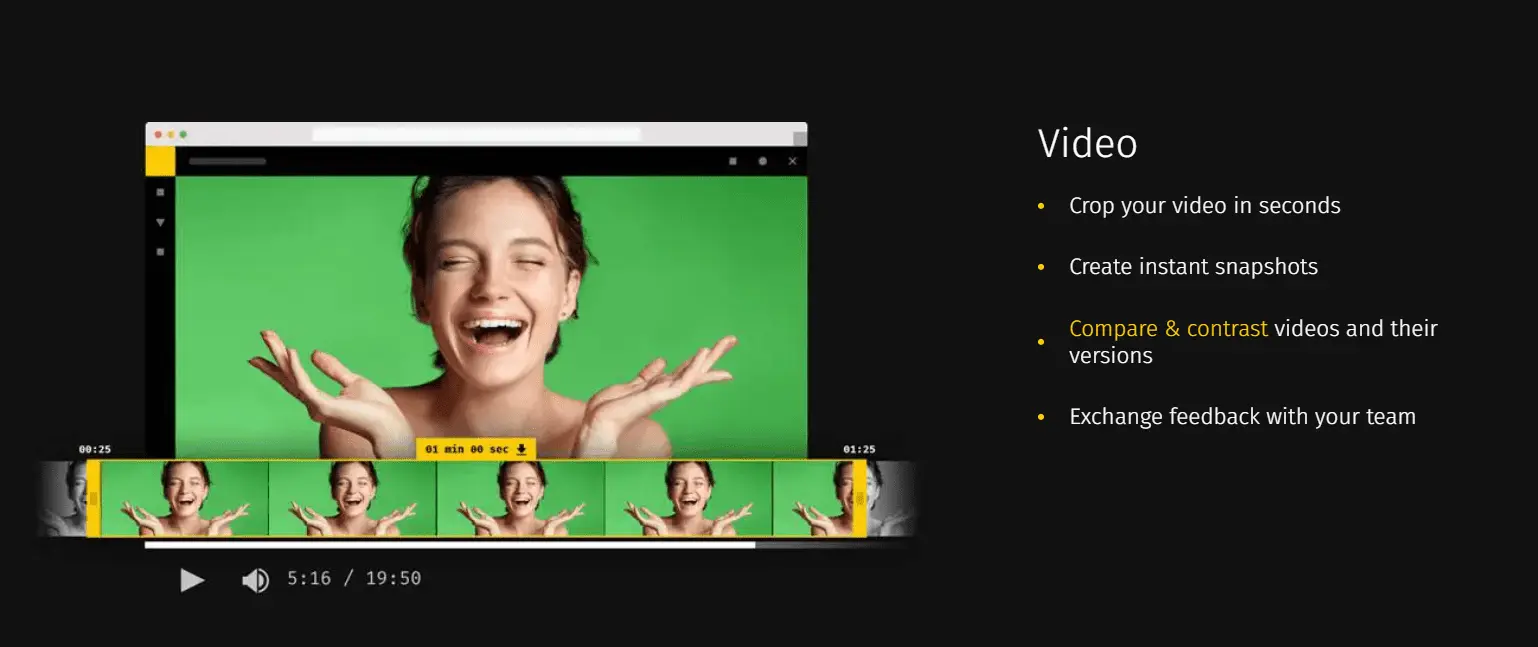Select the top square tool in the left sidebar
Screen dimensions: 1538x647
[x=160, y=192]
